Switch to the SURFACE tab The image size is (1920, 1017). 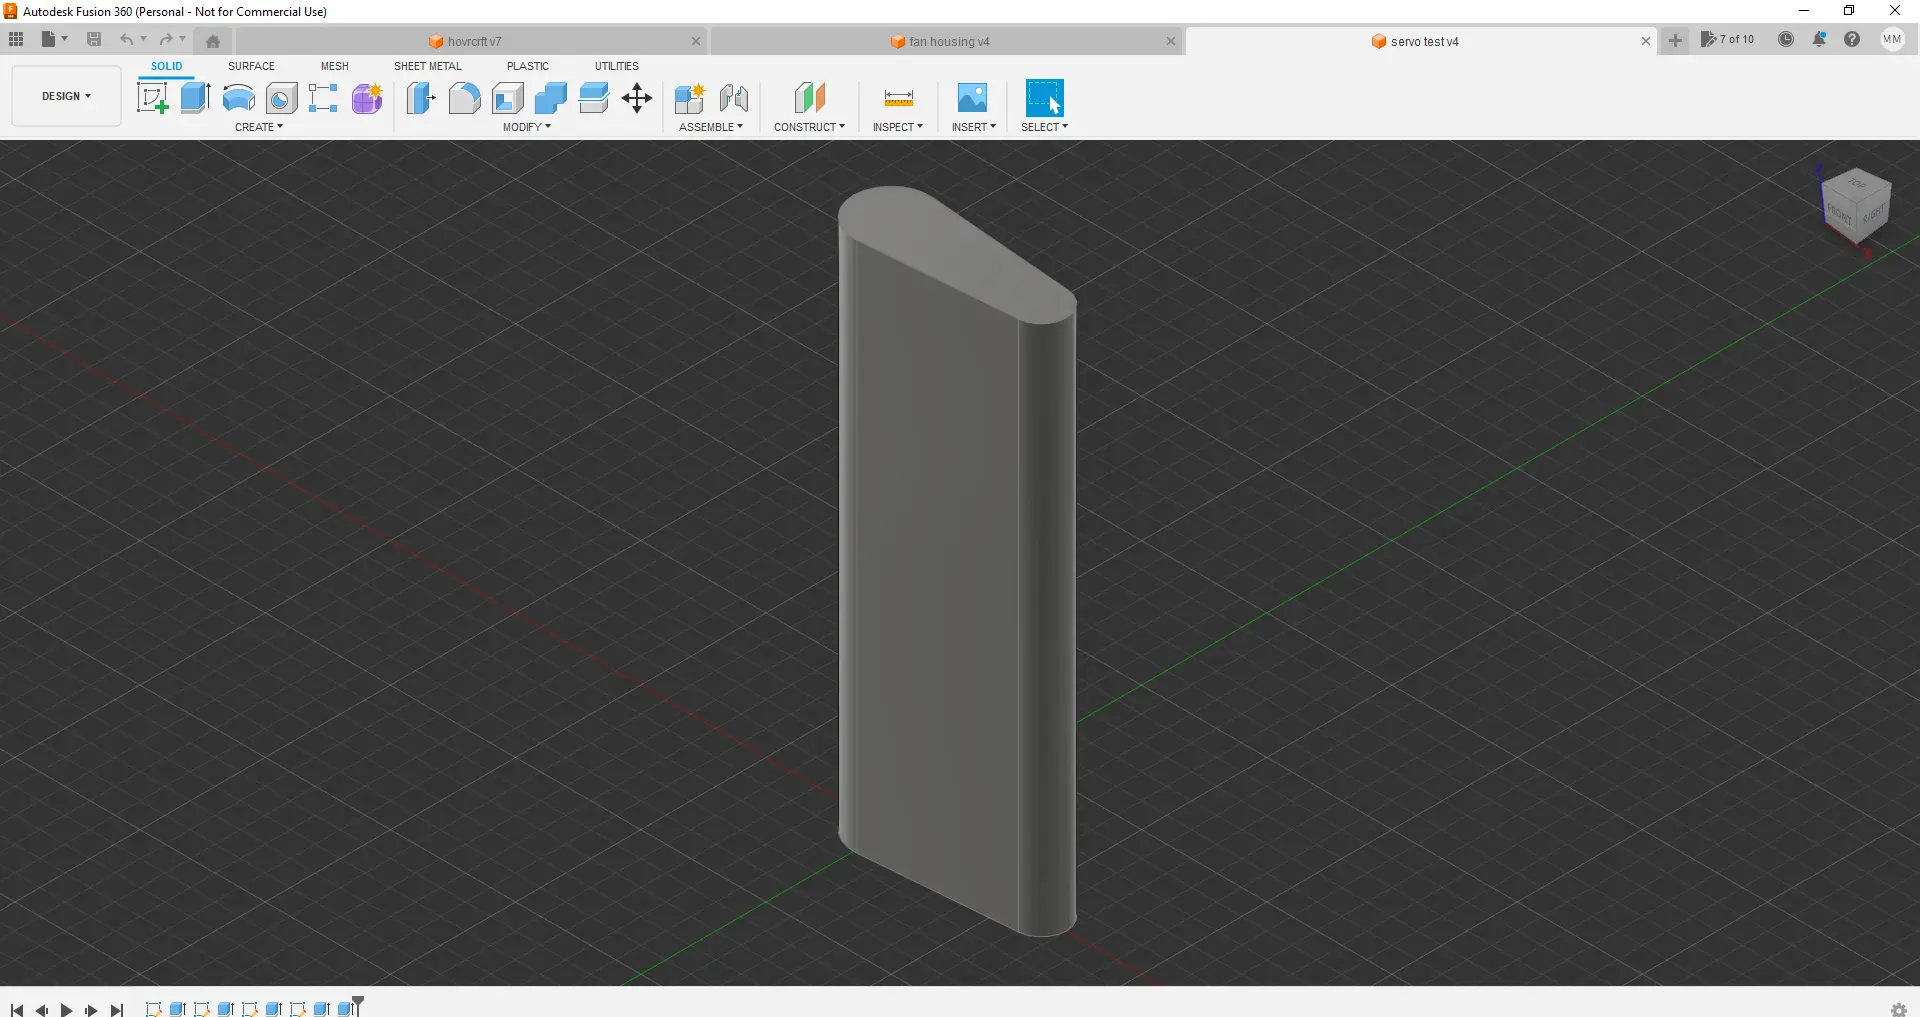pyautogui.click(x=251, y=66)
